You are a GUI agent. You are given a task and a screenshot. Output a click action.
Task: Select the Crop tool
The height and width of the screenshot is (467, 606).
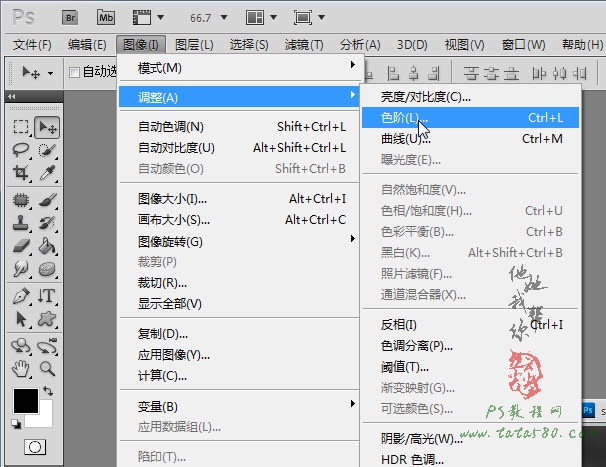point(21,173)
